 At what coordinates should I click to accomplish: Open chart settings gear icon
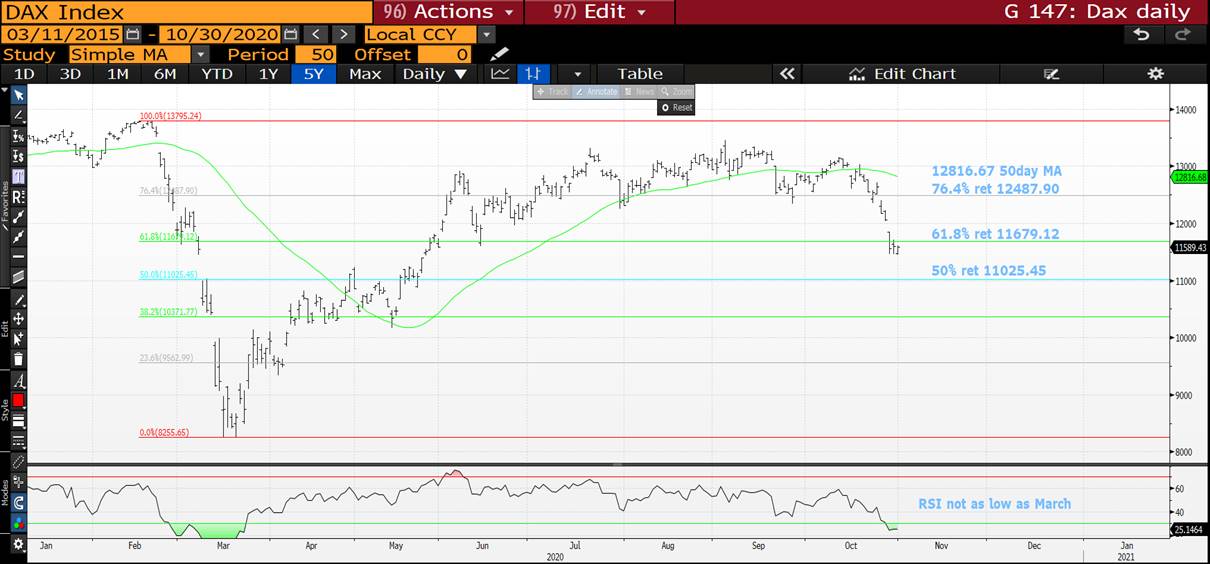[1155, 74]
